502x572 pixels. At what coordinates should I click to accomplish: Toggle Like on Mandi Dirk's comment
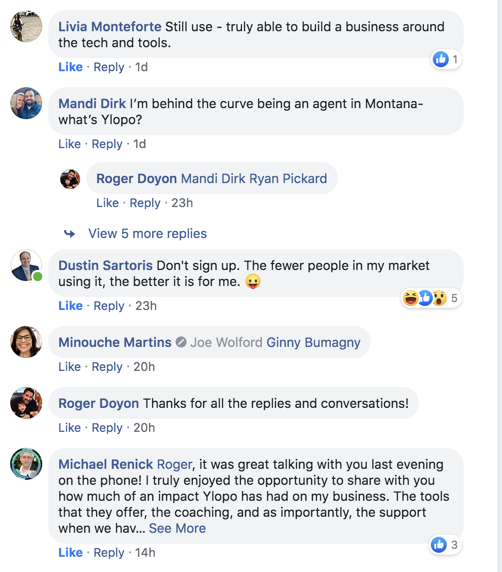[69, 144]
